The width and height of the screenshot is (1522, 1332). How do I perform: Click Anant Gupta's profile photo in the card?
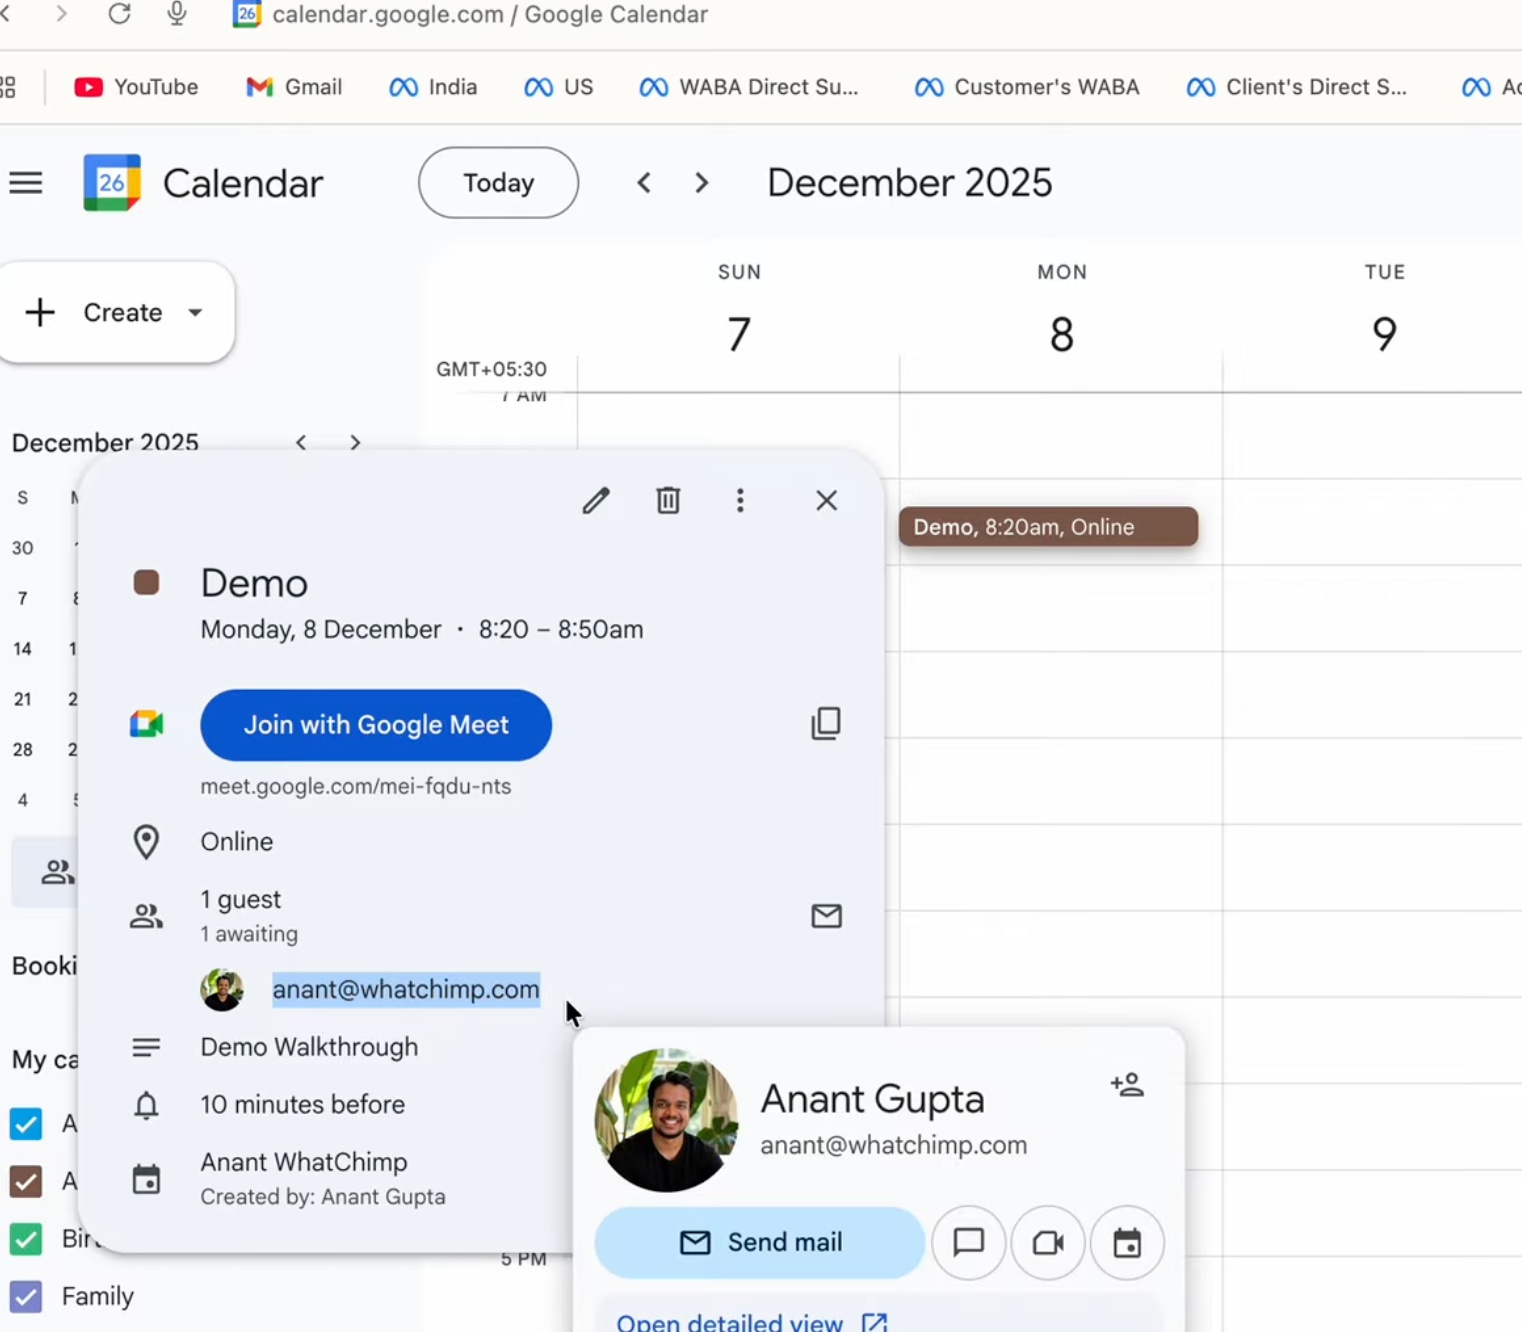click(666, 1120)
